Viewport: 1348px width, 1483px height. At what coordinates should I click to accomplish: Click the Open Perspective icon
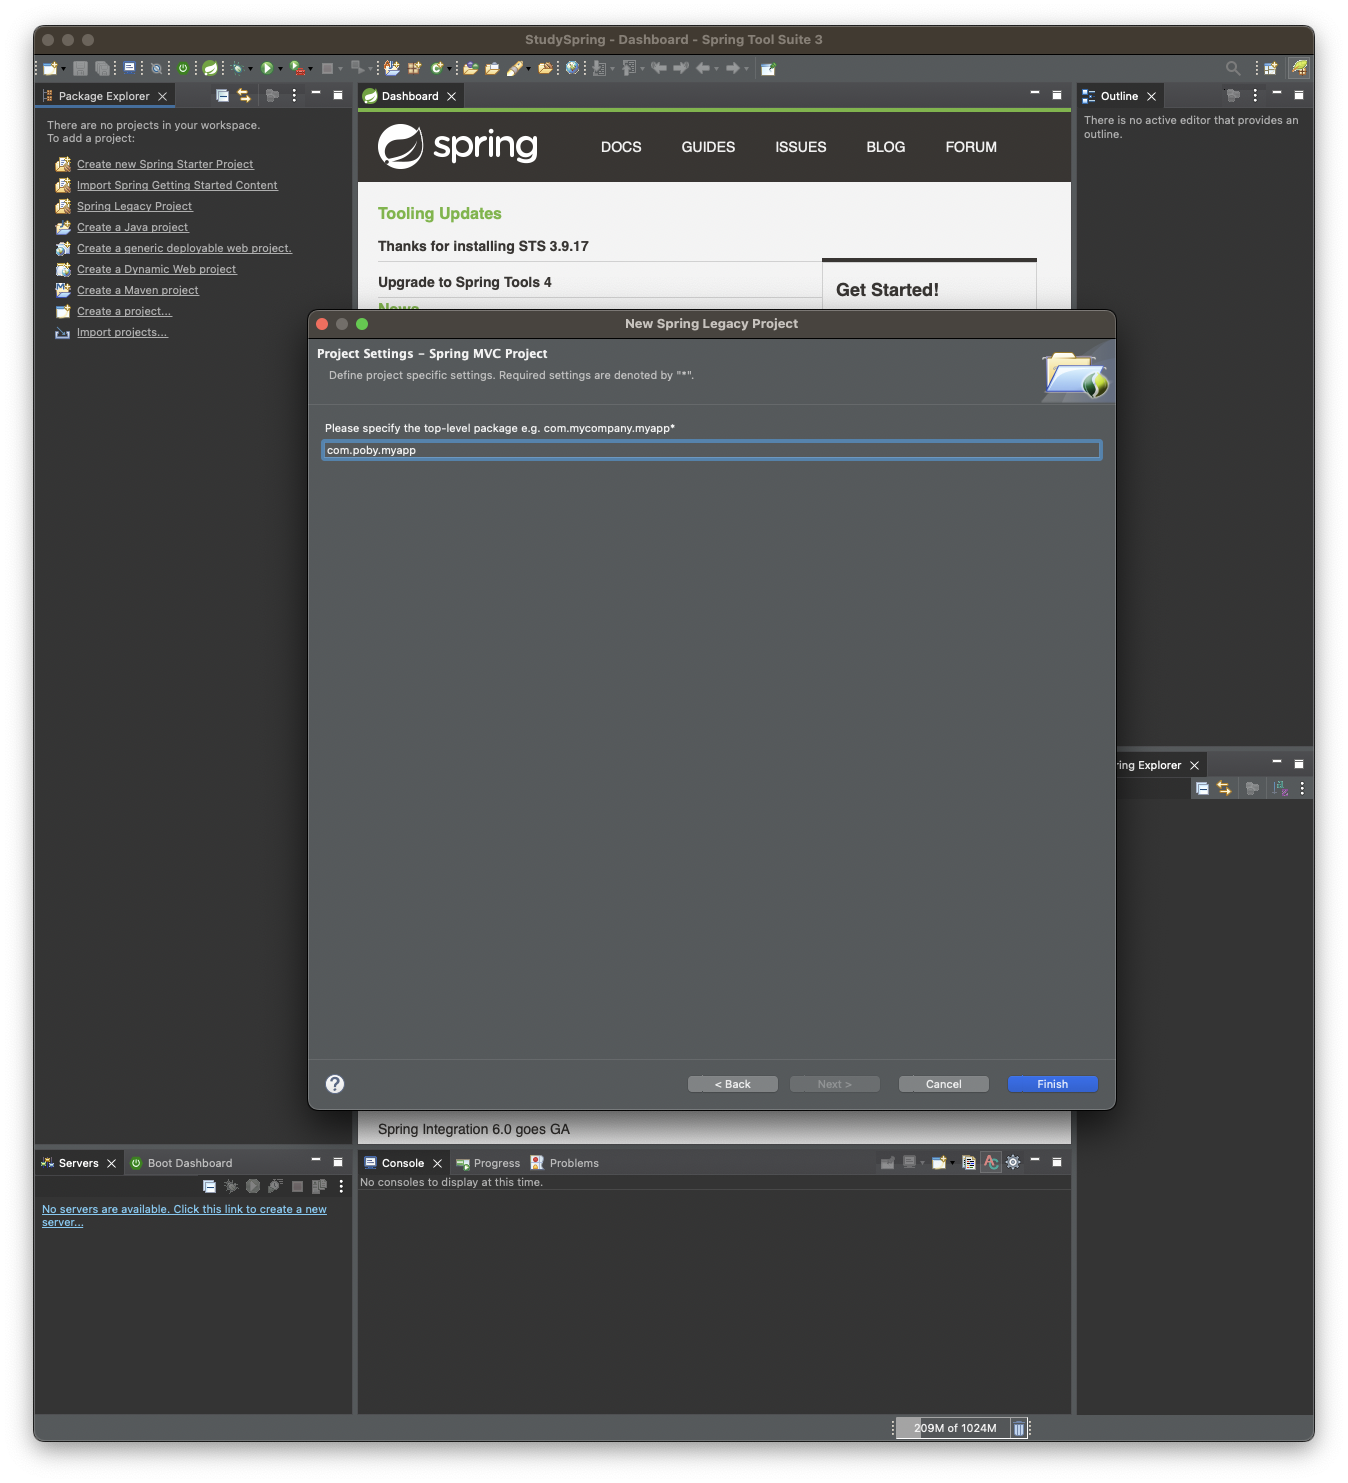(x=1271, y=68)
